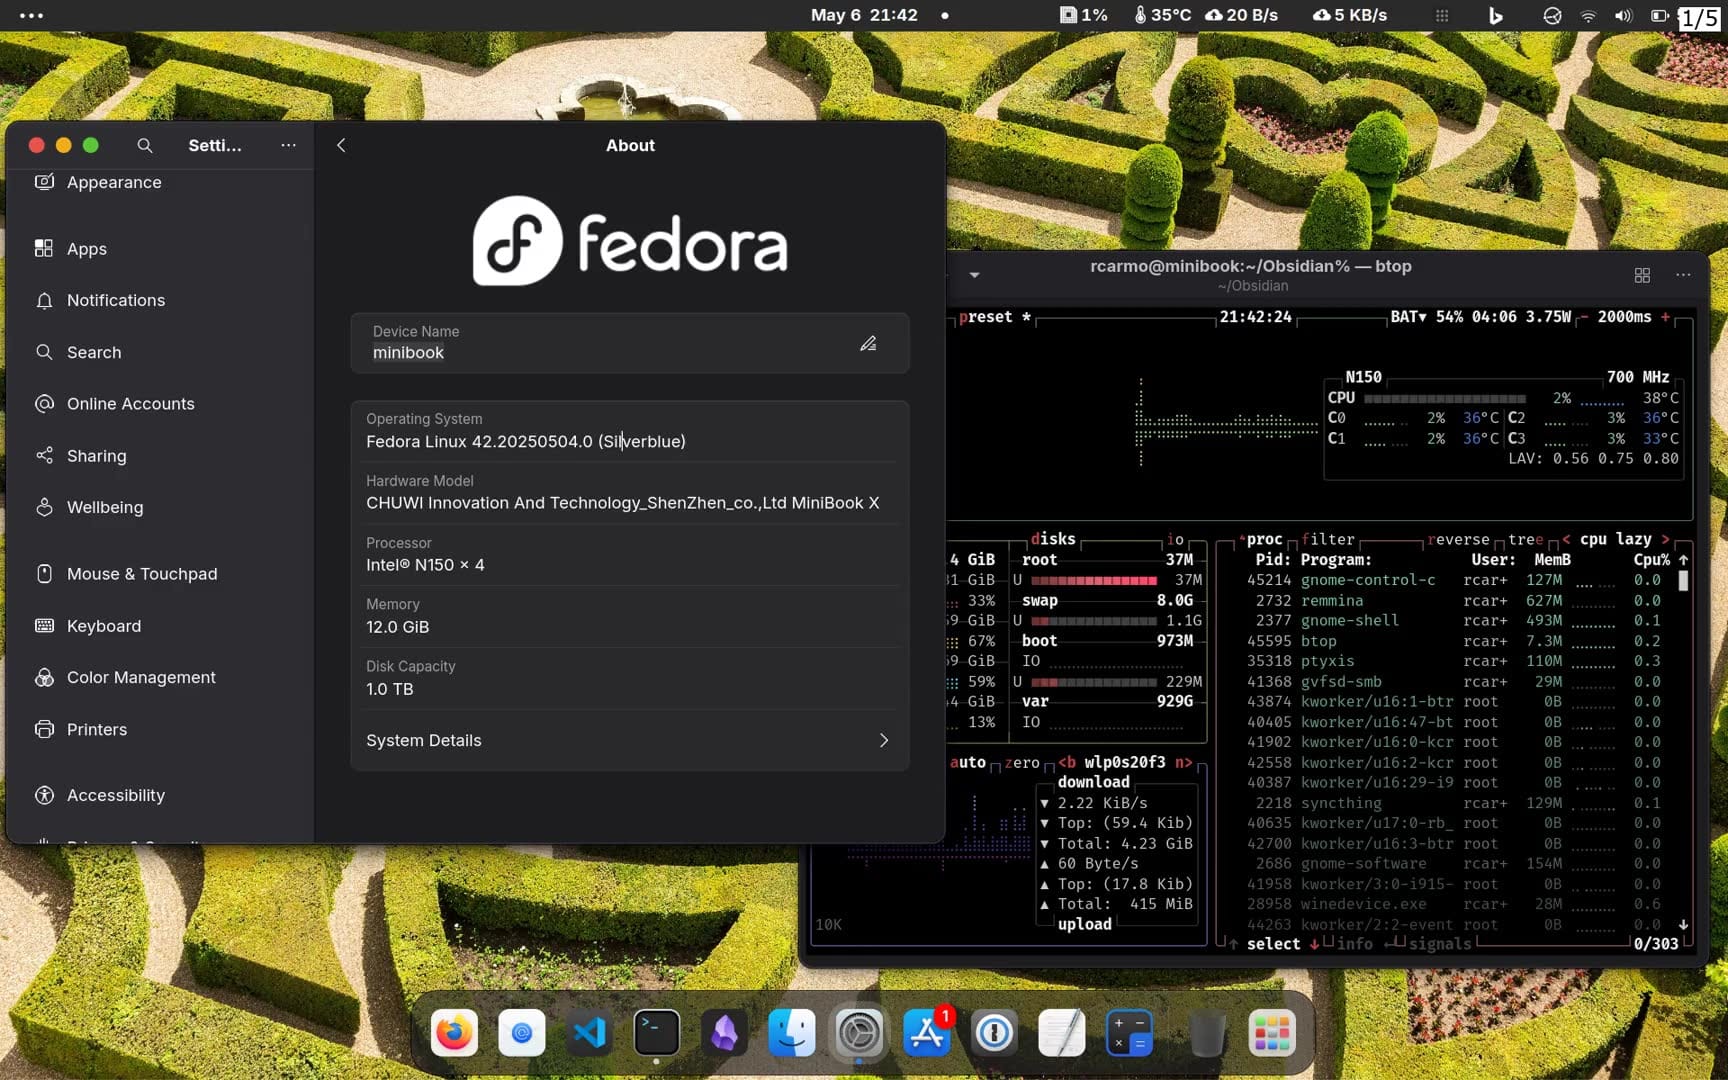Open the blue web browser dock icon
This screenshot has width=1728, height=1080.
pos(522,1033)
